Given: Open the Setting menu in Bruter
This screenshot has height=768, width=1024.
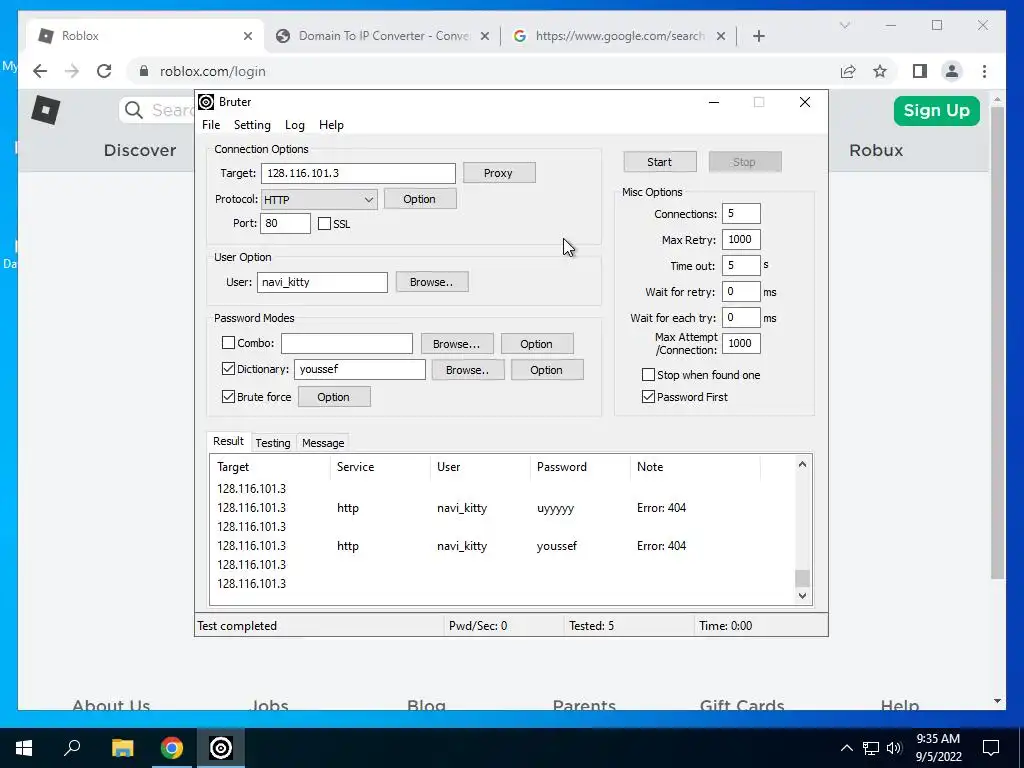Looking at the screenshot, I should click(x=252, y=125).
